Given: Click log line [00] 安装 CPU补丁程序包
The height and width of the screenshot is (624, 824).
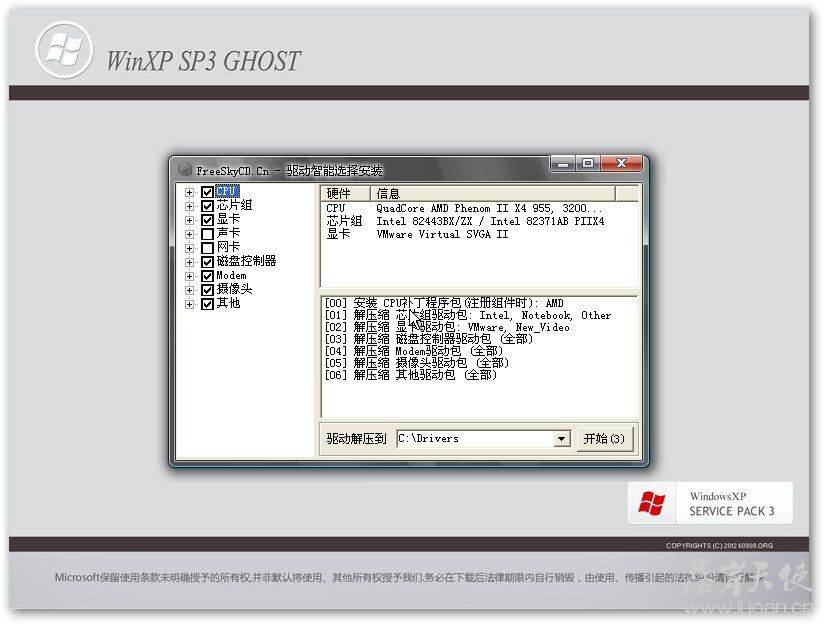Looking at the screenshot, I should point(444,303).
